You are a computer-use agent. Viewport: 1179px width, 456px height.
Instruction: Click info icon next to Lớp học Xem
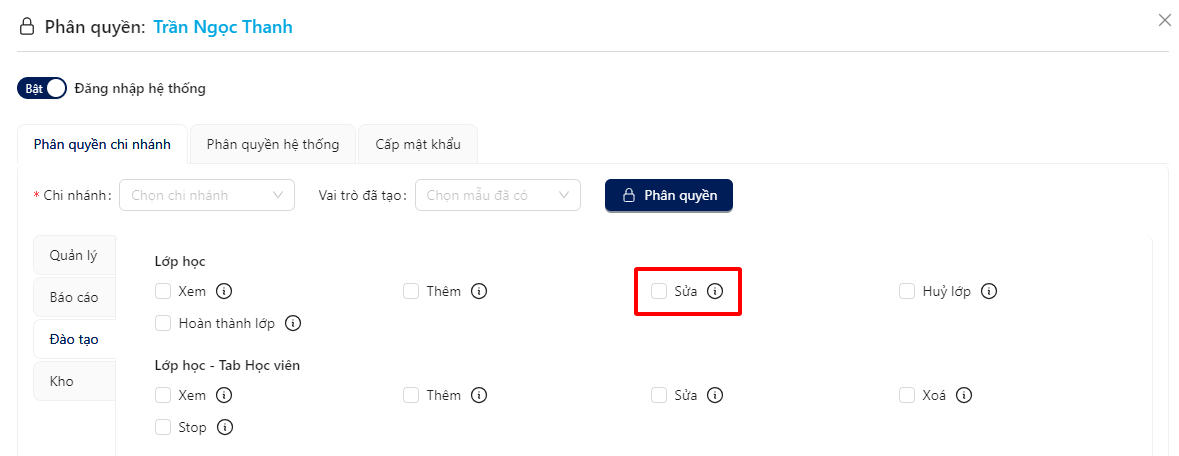tap(223, 291)
